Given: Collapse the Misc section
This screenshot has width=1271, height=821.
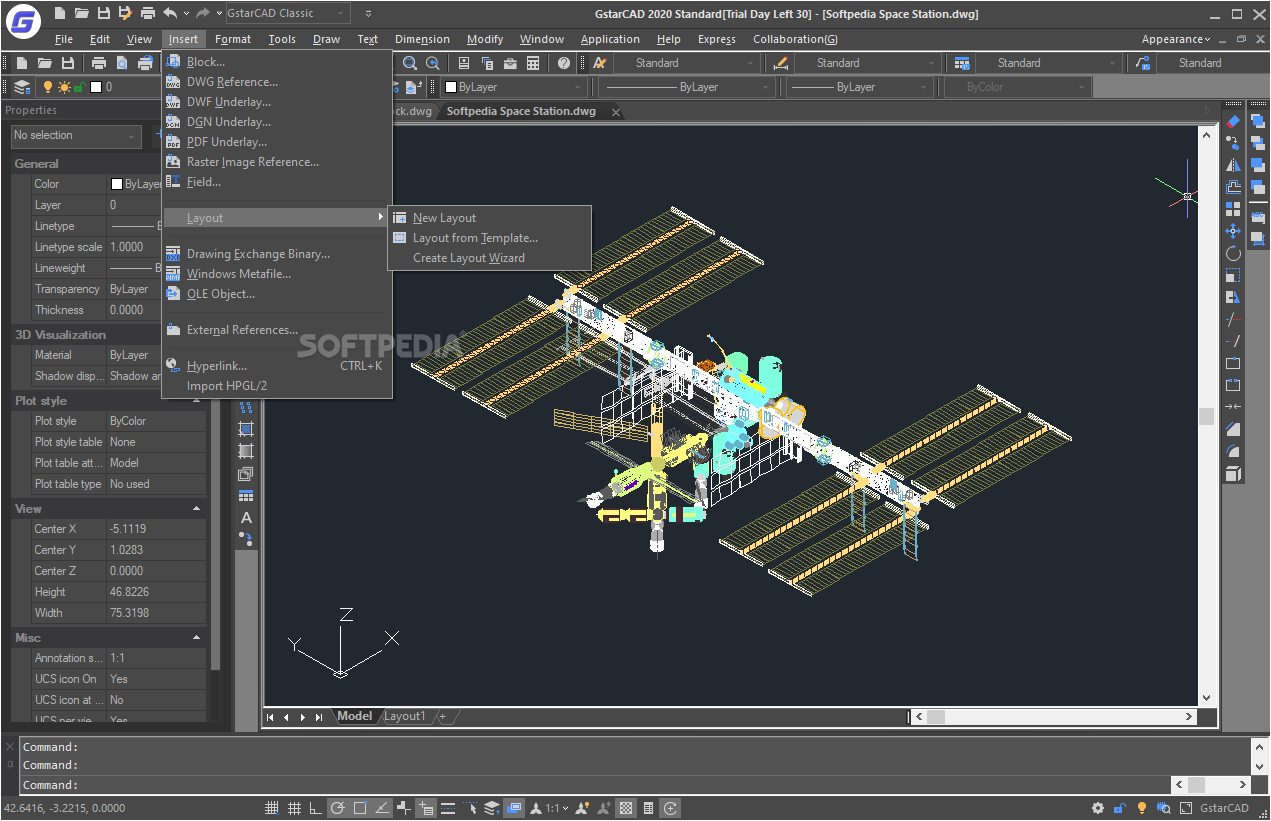Looking at the screenshot, I should (x=197, y=637).
